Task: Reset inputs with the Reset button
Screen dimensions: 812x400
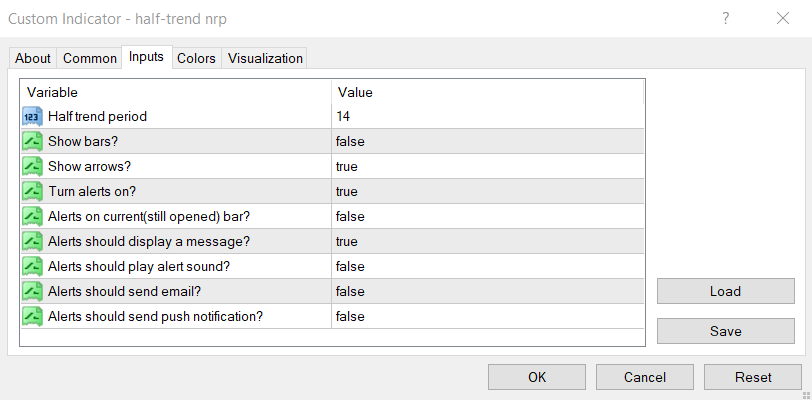Action: [x=752, y=377]
